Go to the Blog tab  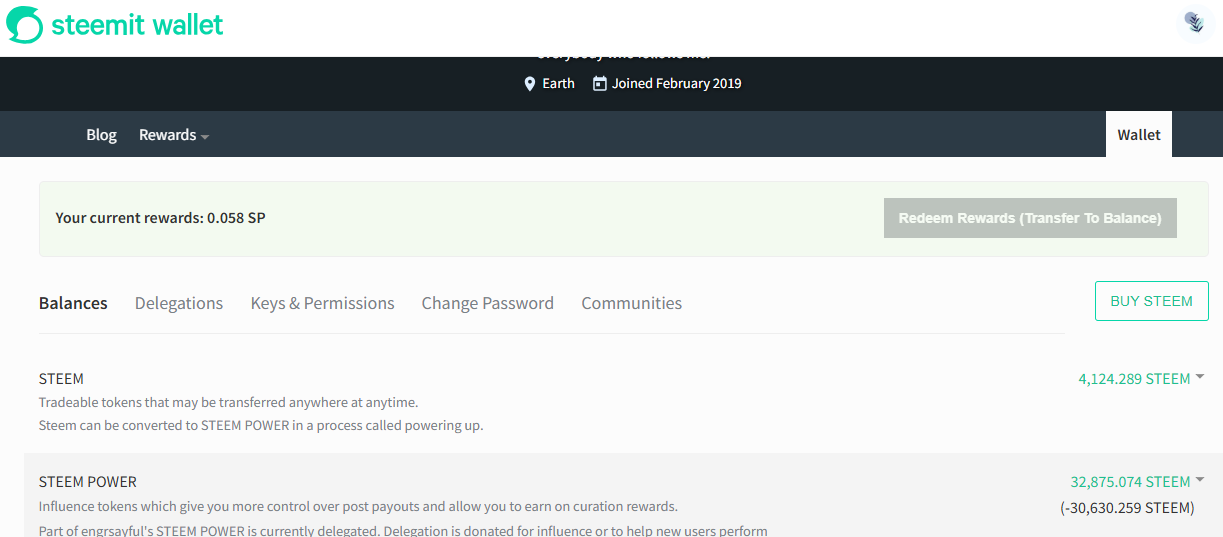101,135
